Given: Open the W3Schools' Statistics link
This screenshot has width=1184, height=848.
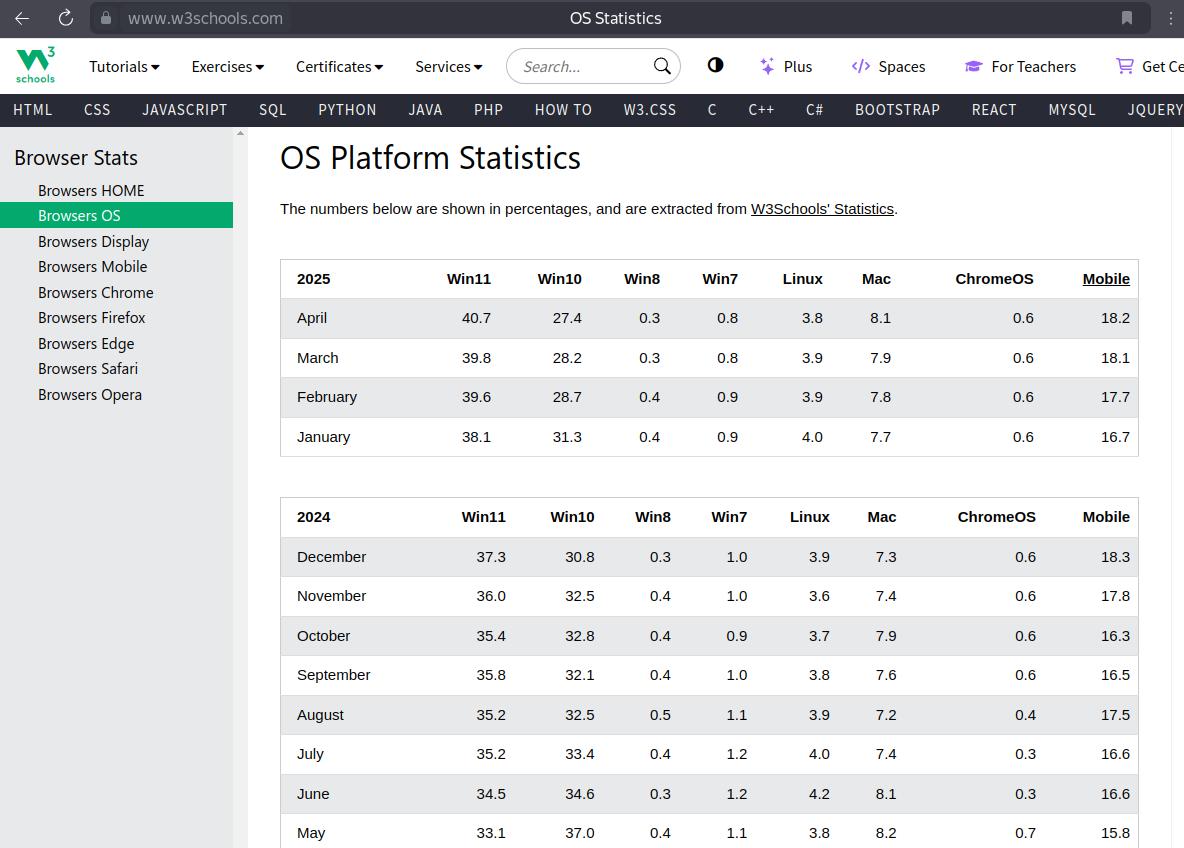Looking at the screenshot, I should tap(822, 209).
